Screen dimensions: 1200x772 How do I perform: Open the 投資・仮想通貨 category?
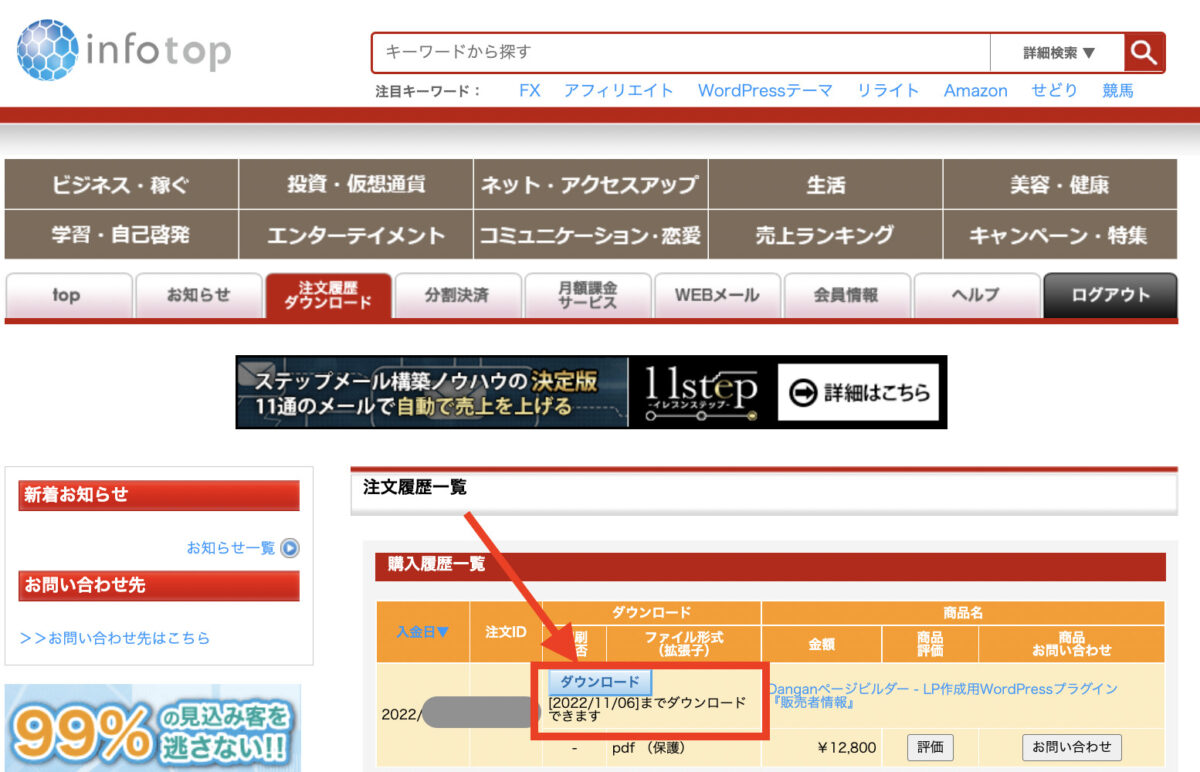(356, 184)
